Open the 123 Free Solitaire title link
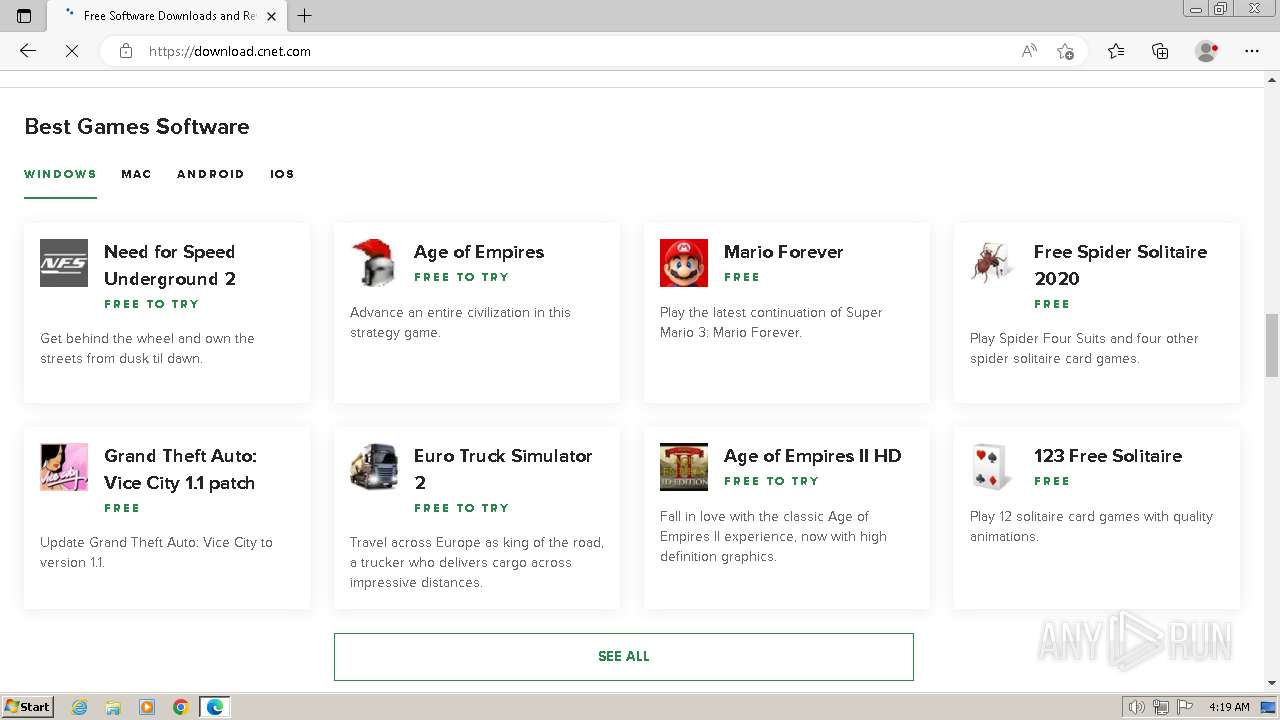1280x720 pixels. pos(1108,456)
